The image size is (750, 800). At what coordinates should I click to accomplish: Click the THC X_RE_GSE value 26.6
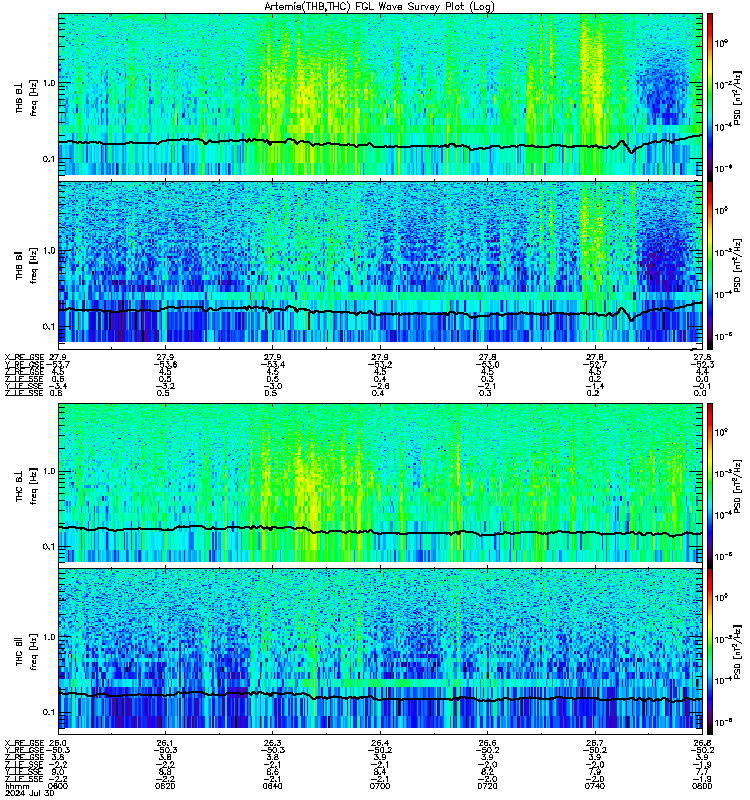coord(487,743)
